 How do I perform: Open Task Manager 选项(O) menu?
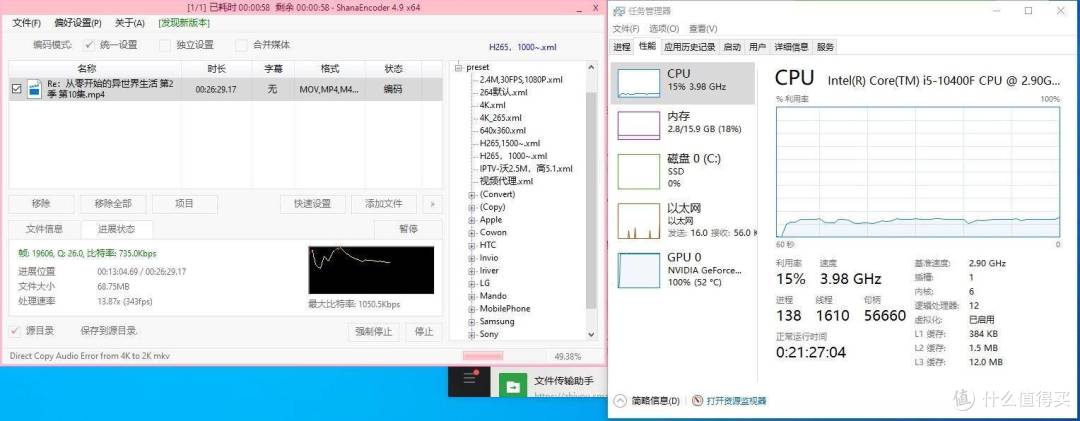pyautogui.click(x=664, y=29)
